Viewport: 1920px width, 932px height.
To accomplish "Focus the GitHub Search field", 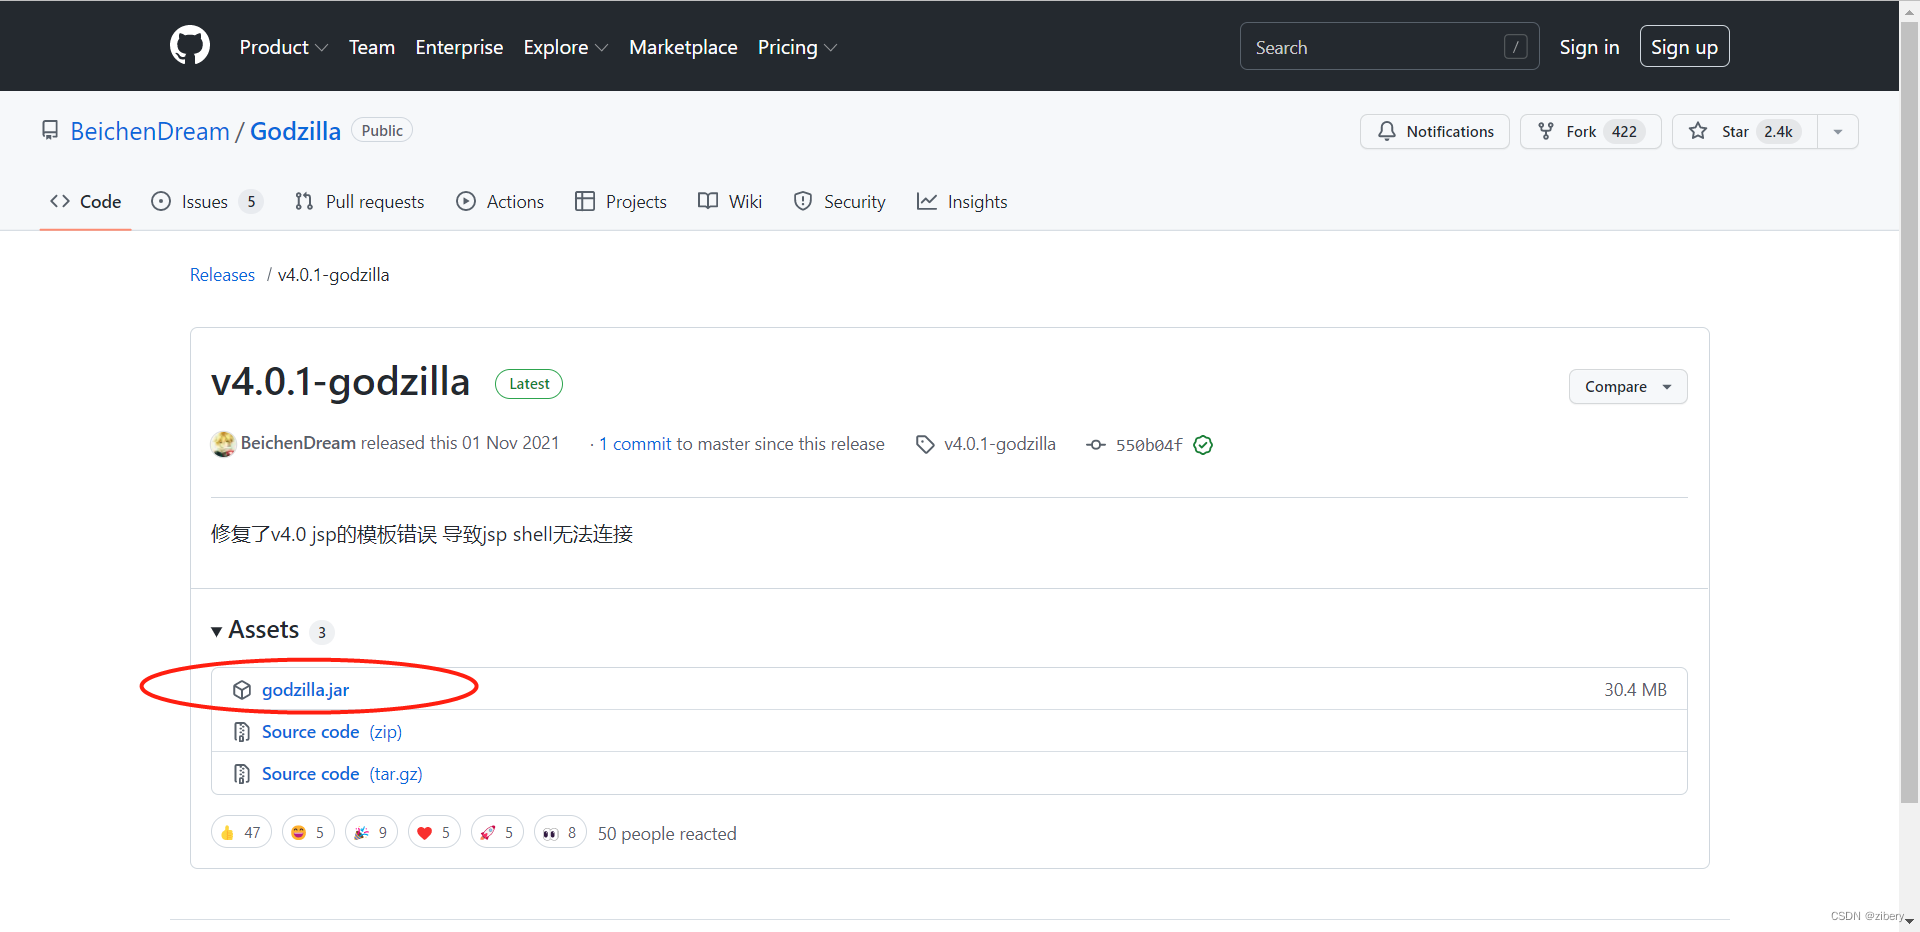I will 1389,47.
